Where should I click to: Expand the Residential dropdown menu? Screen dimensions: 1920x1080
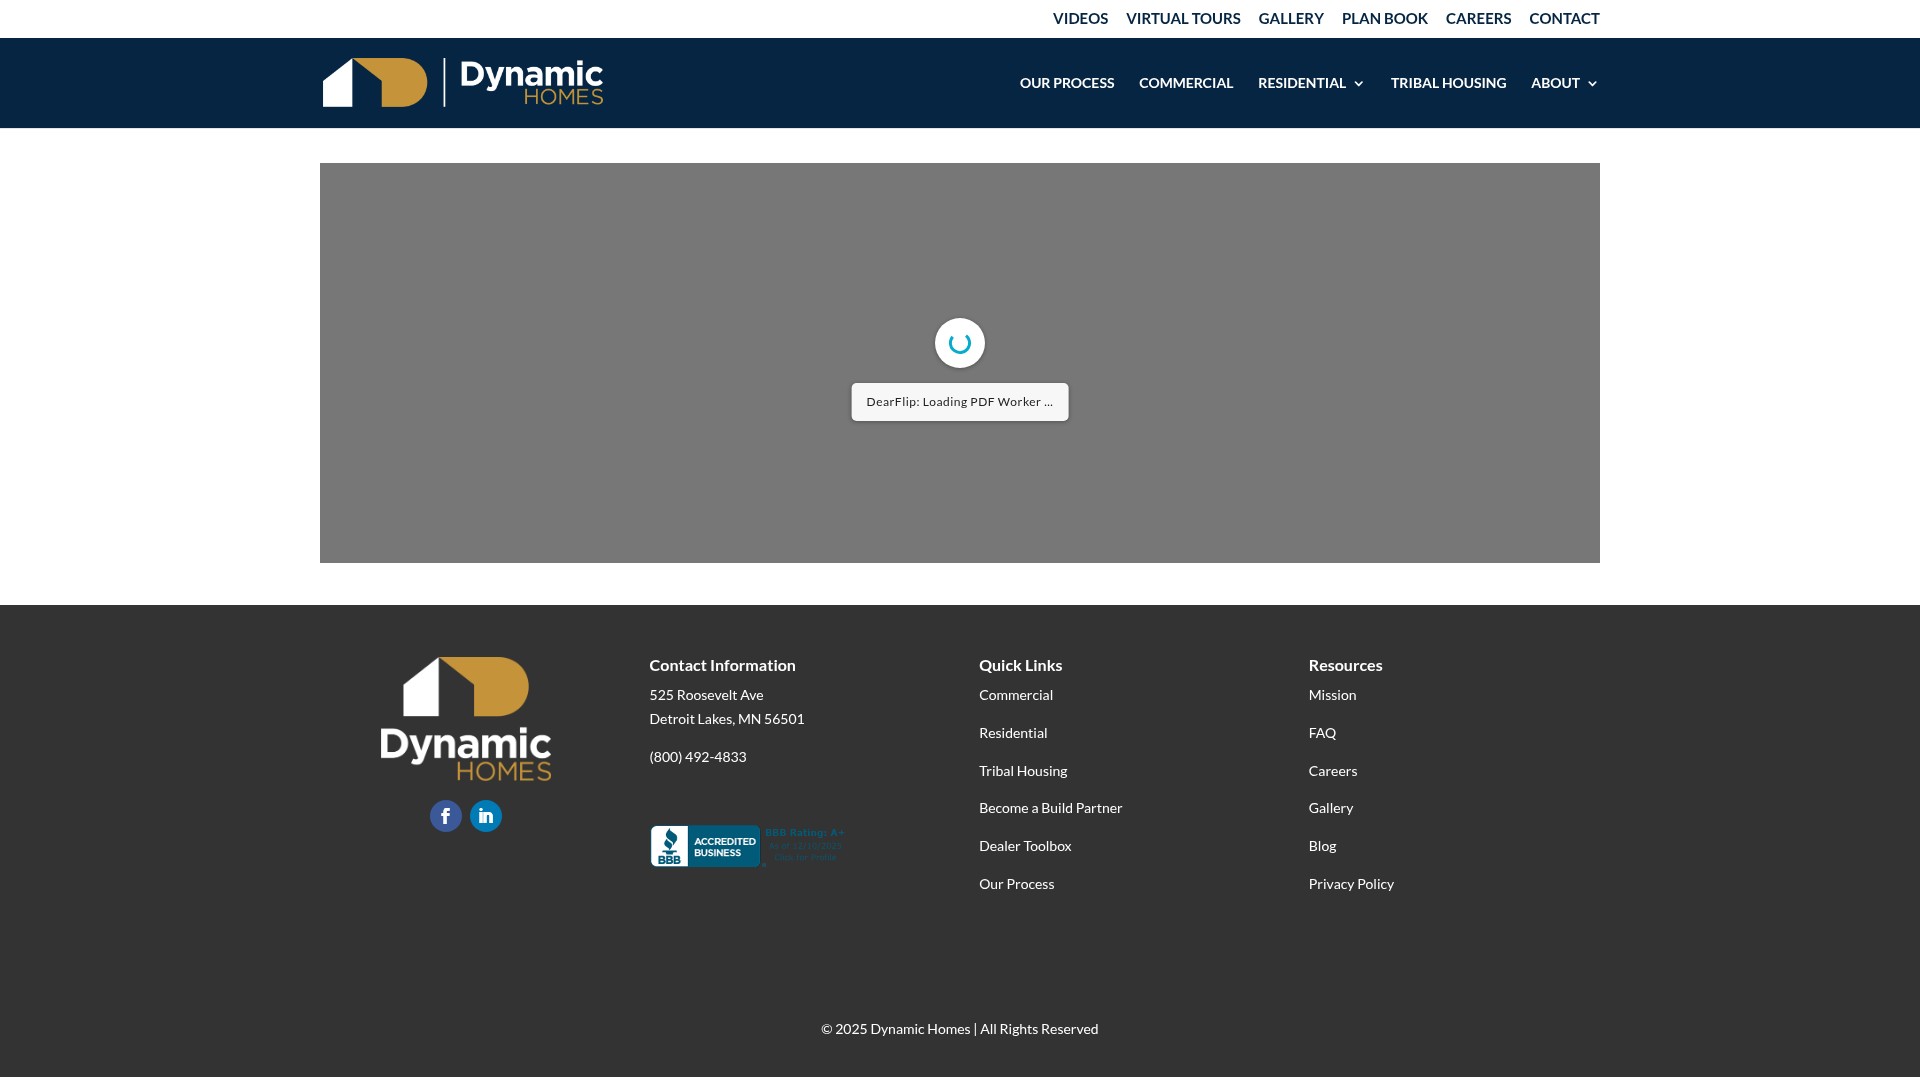click(1311, 83)
